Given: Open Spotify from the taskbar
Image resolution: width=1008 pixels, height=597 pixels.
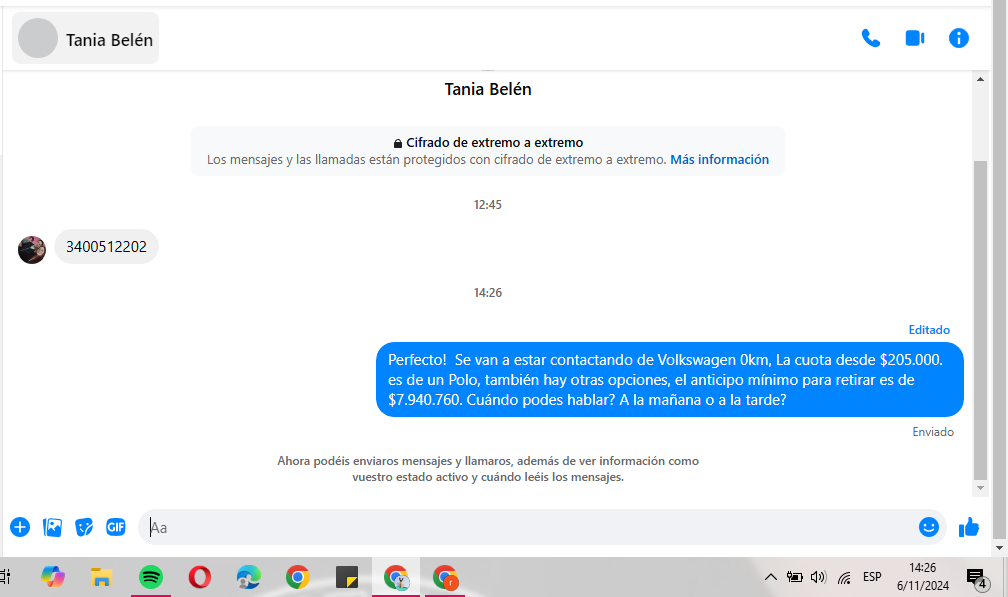Looking at the screenshot, I should pos(150,577).
